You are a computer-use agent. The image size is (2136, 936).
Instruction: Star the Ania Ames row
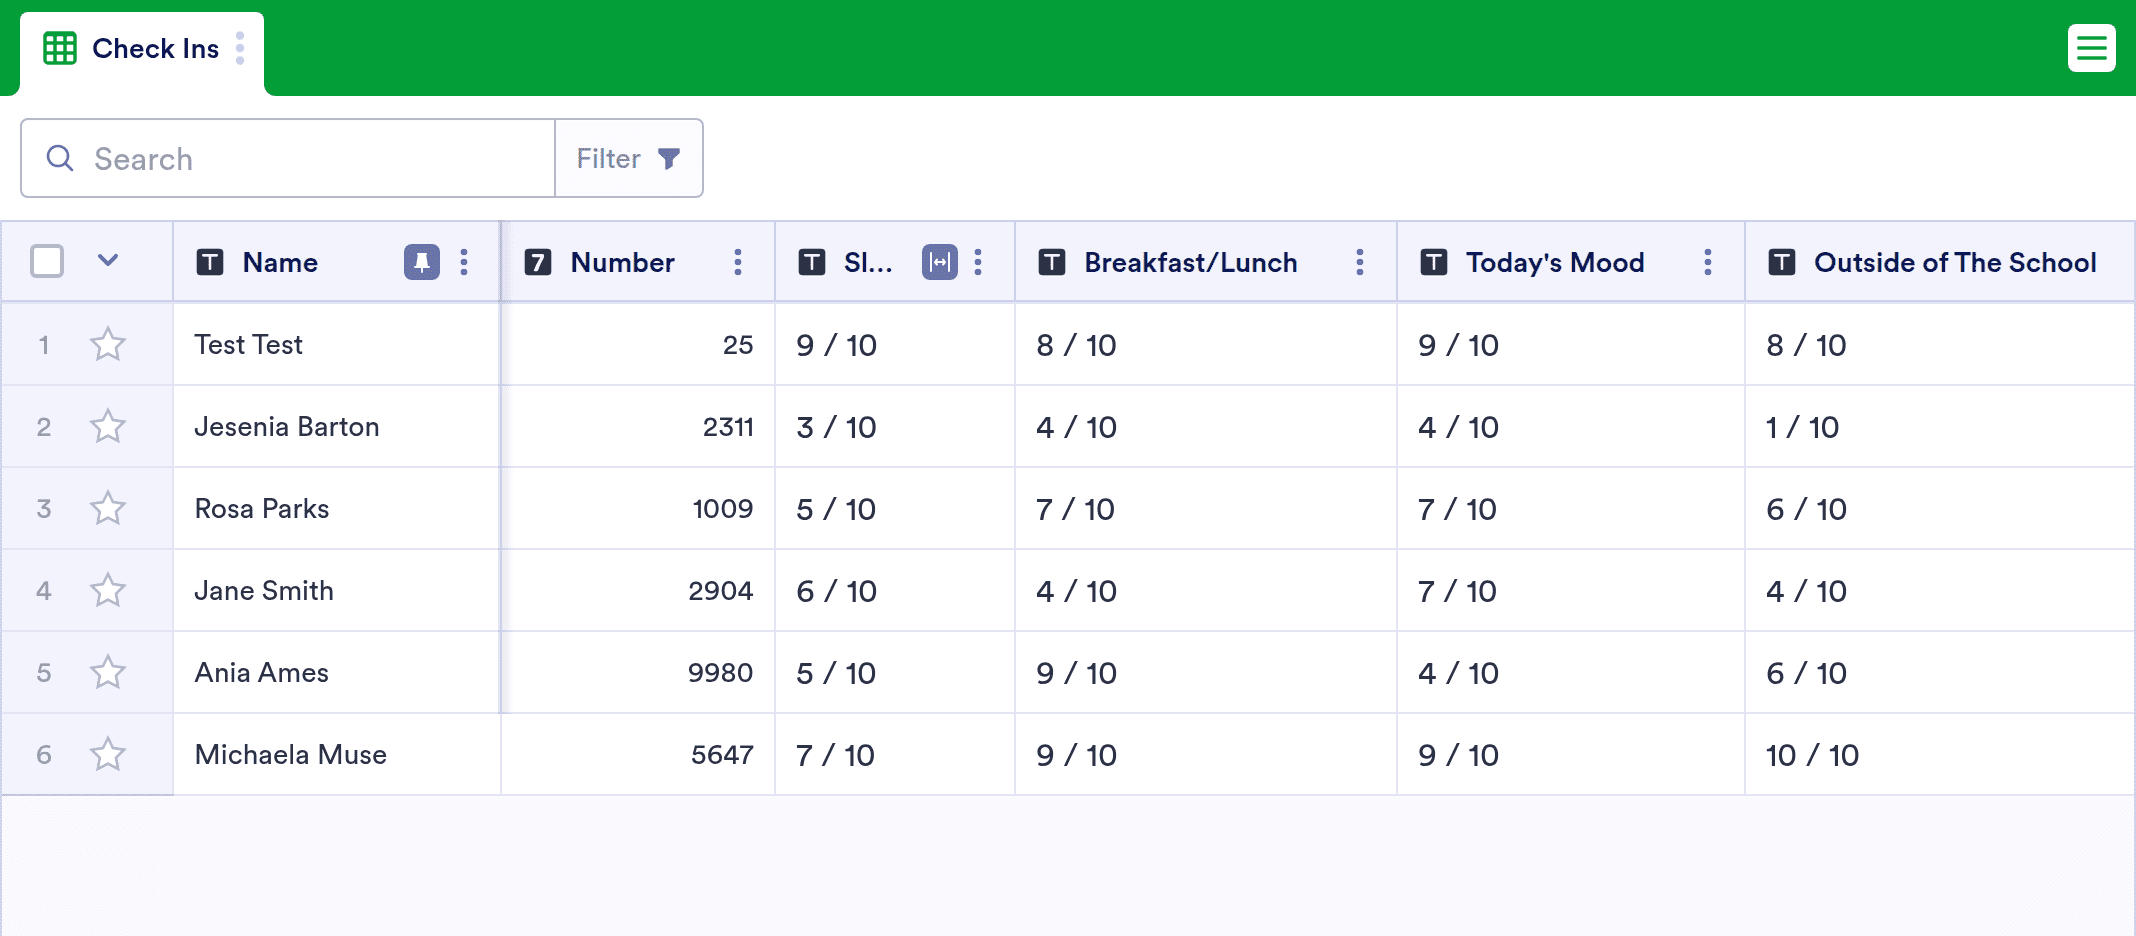tap(108, 673)
